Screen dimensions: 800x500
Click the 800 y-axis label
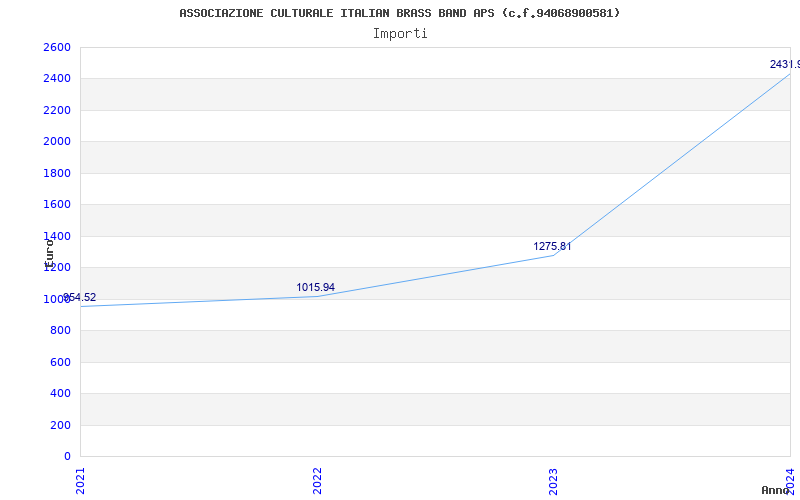coord(60,331)
